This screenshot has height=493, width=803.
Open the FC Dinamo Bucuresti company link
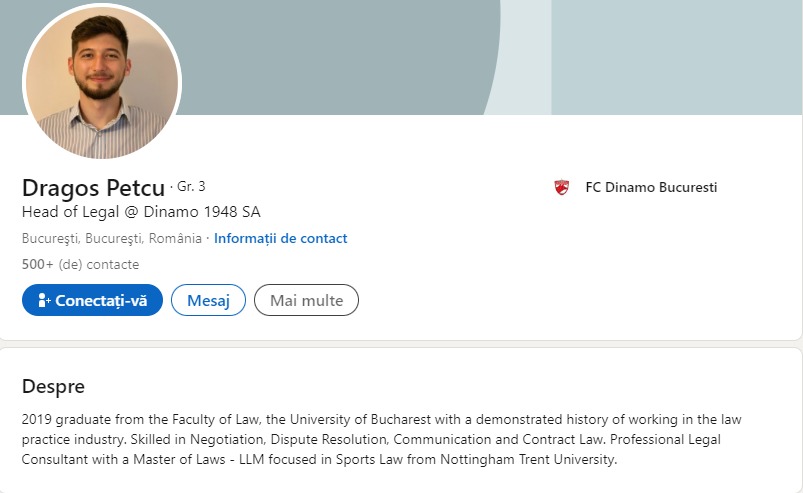[x=651, y=187]
